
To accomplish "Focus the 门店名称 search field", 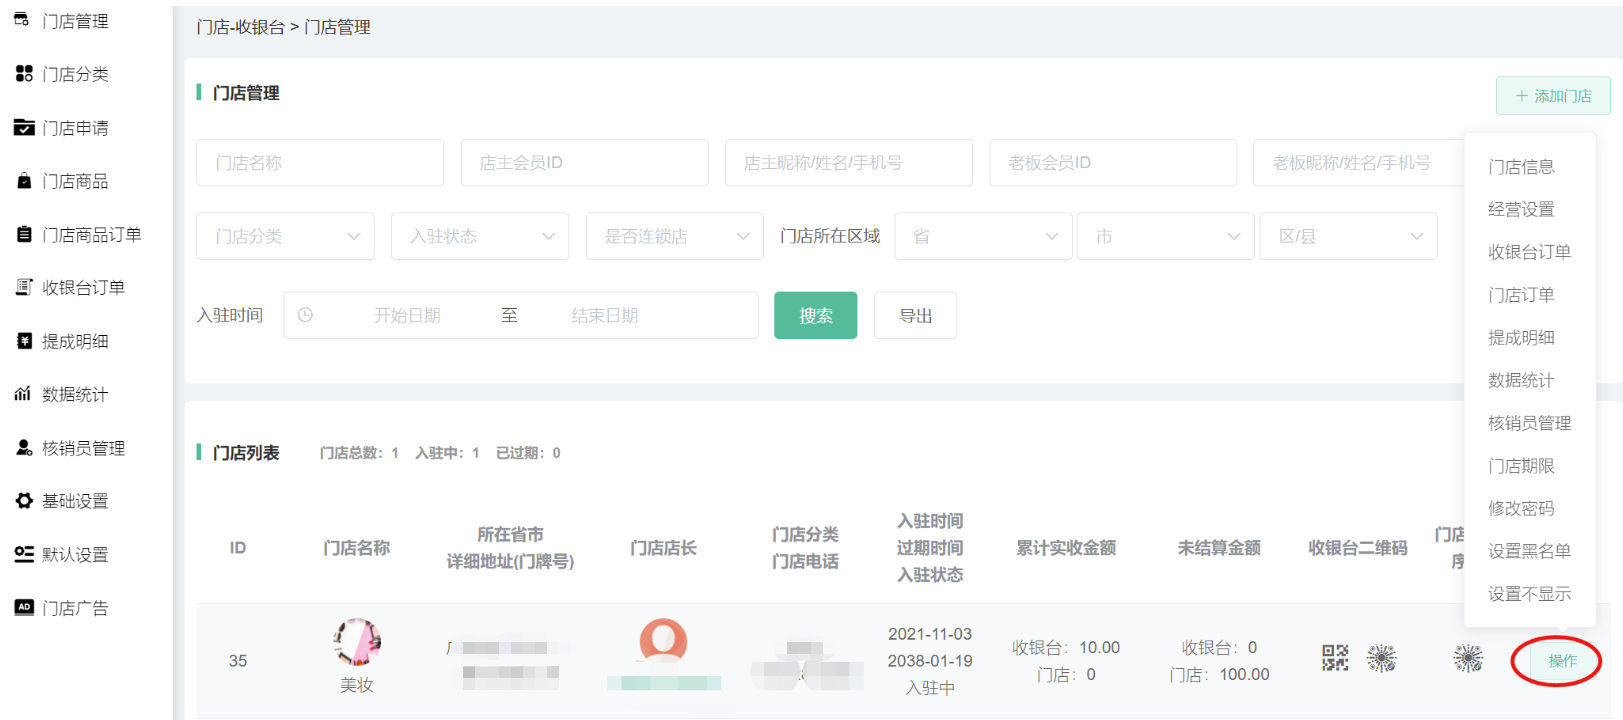I will pyautogui.click(x=320, y=163).
